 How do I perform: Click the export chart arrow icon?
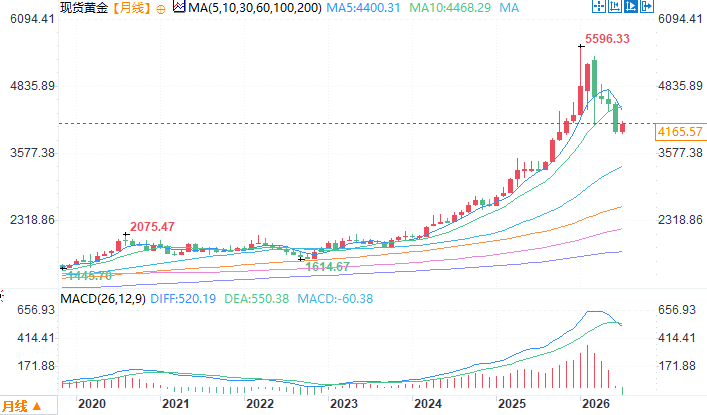647,6
